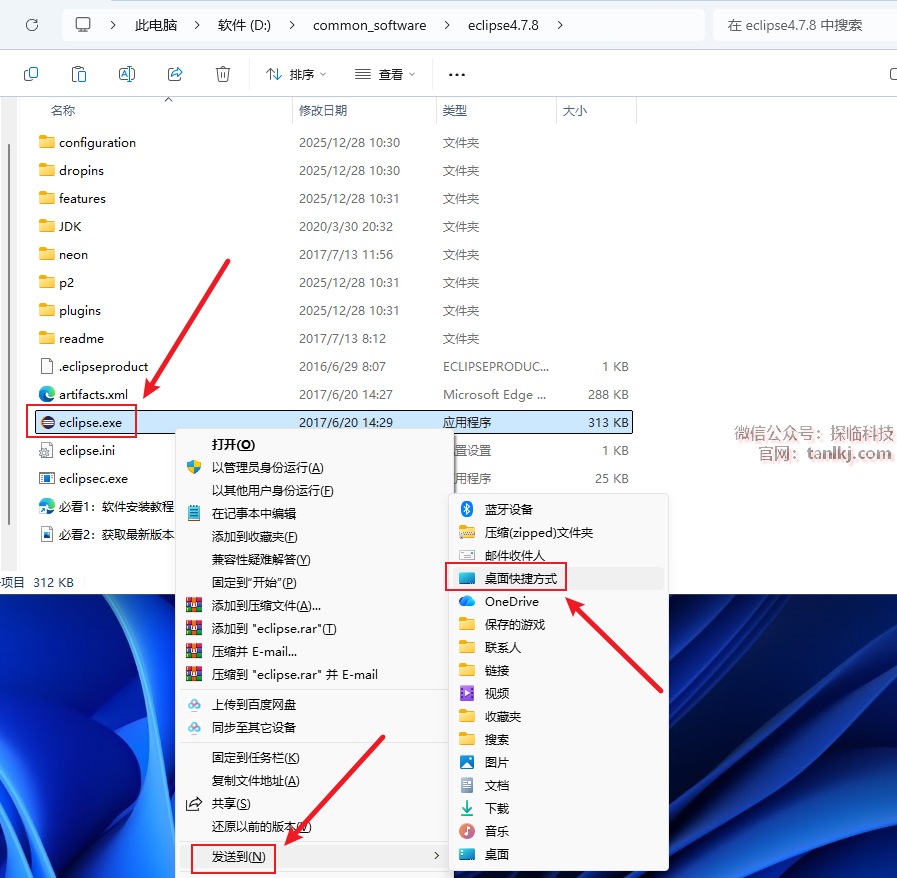Click the rename icon in toolbar
The image size is (897, 878).
click(x=126, y=74)
